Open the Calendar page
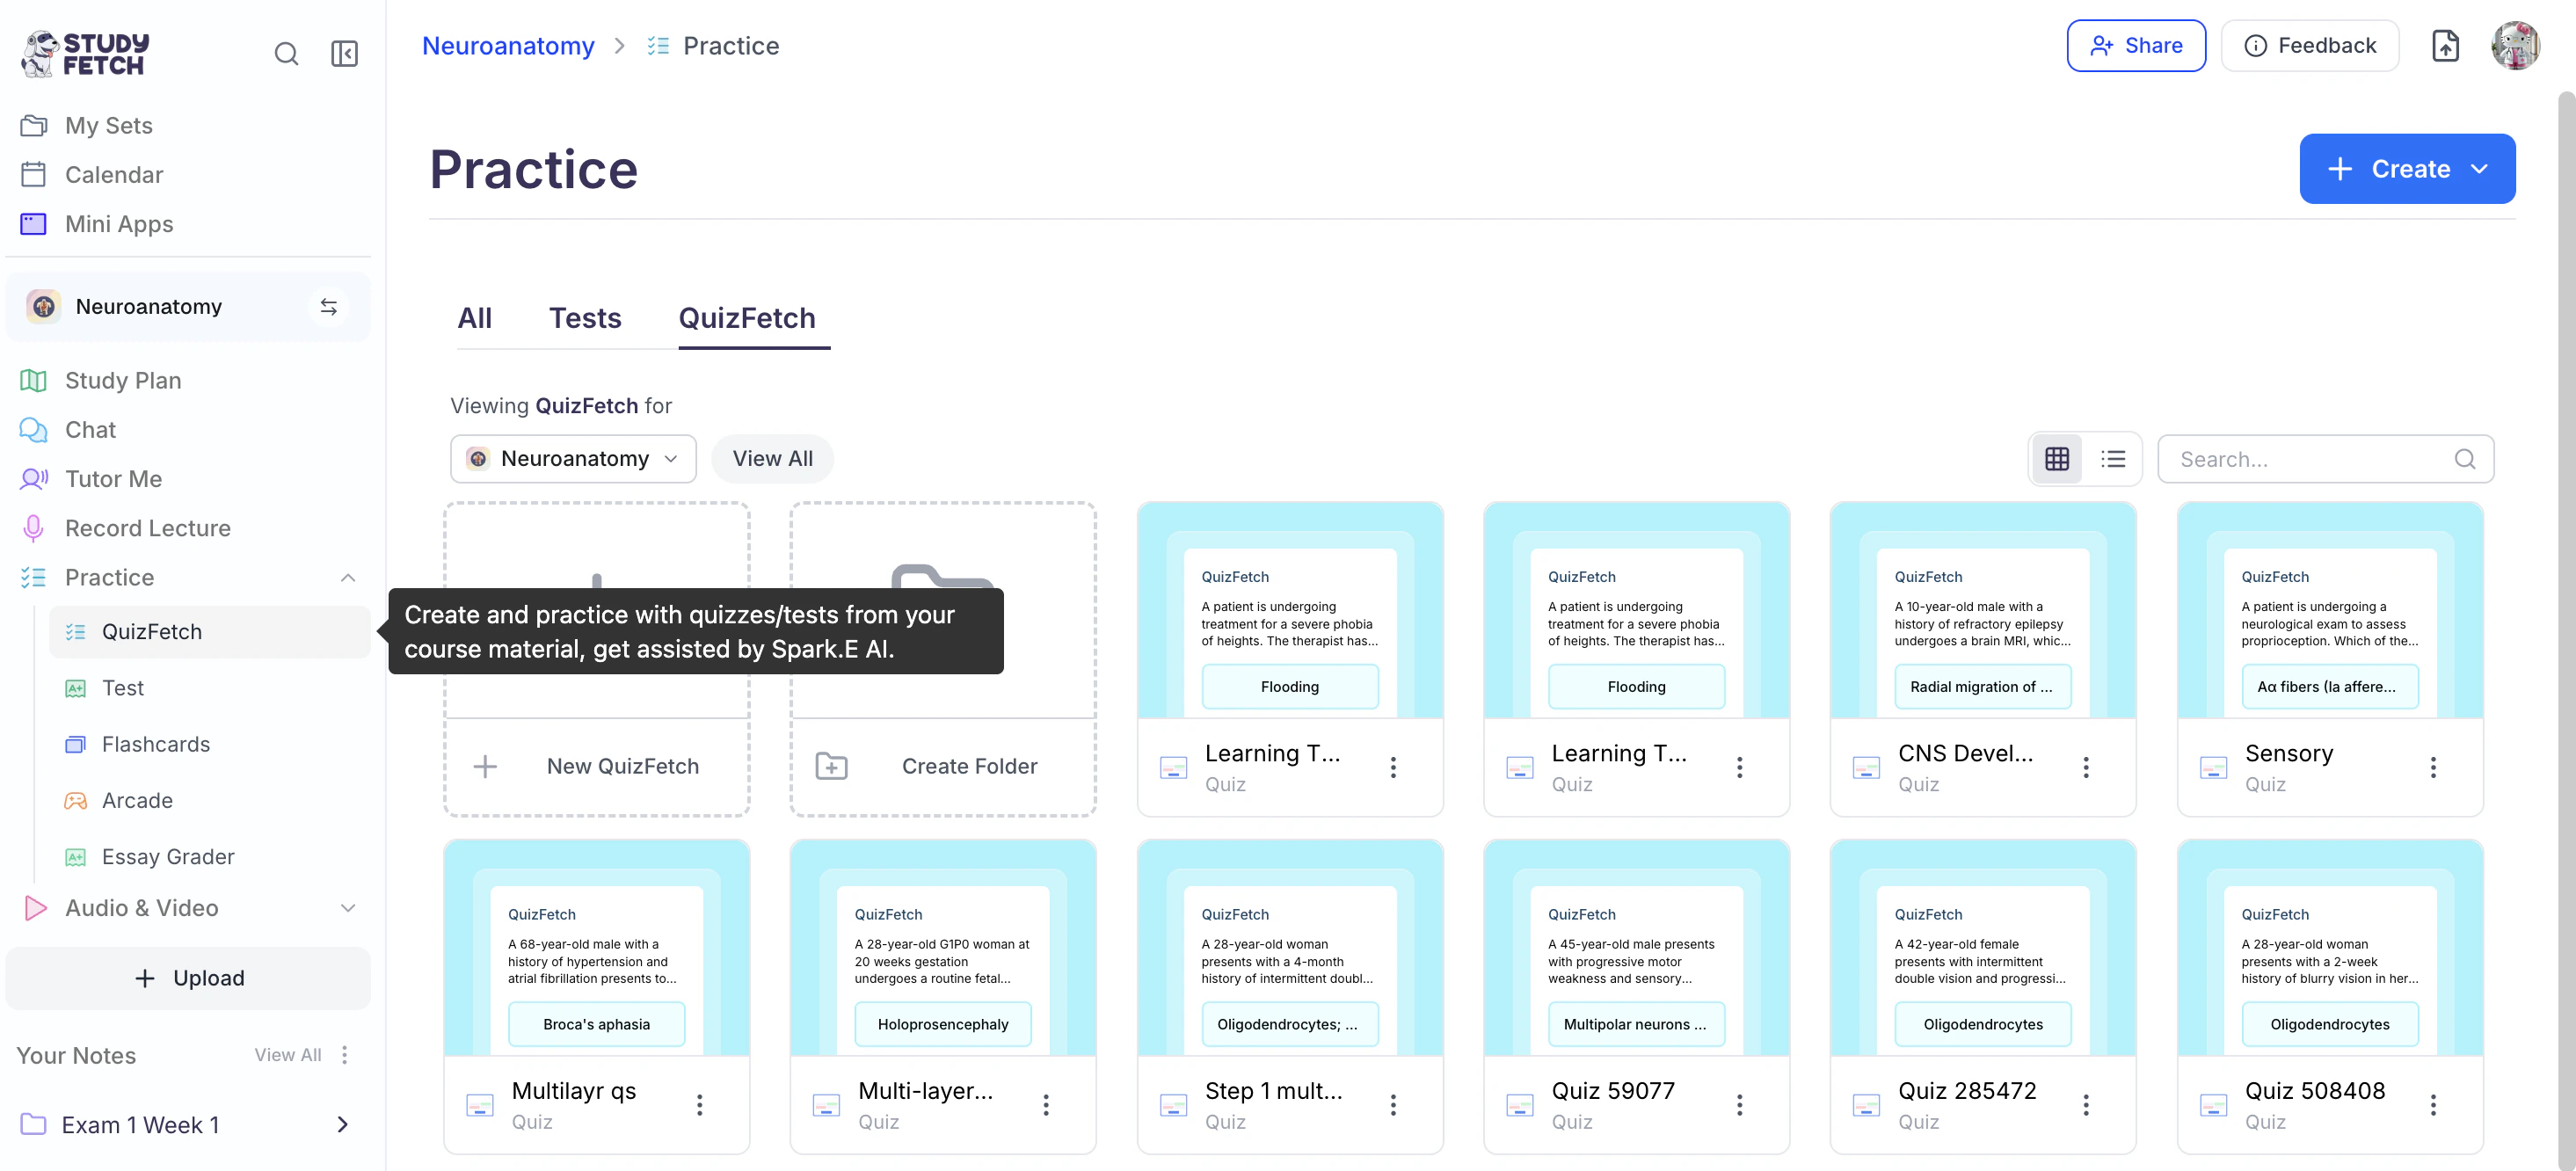Viewport: 2576px width, 1171px height. (114, 174)
